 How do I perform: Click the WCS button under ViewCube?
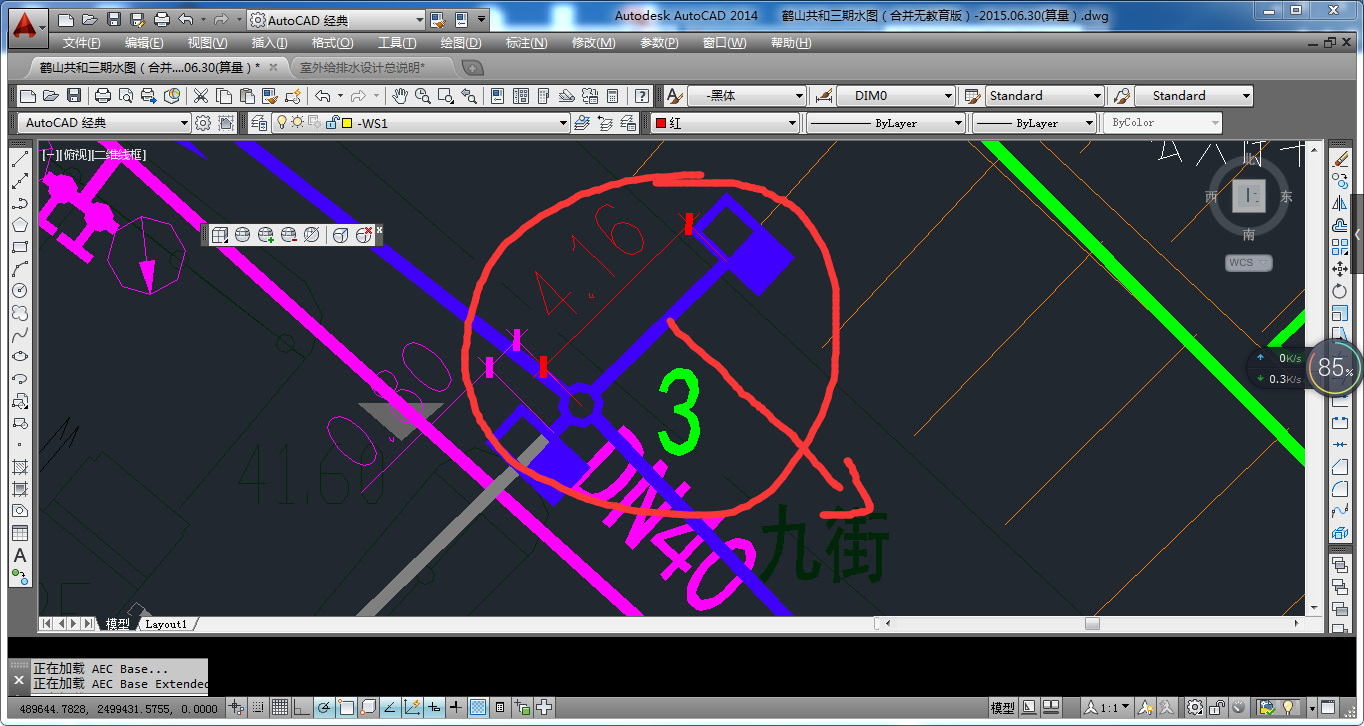[1248, 263]
